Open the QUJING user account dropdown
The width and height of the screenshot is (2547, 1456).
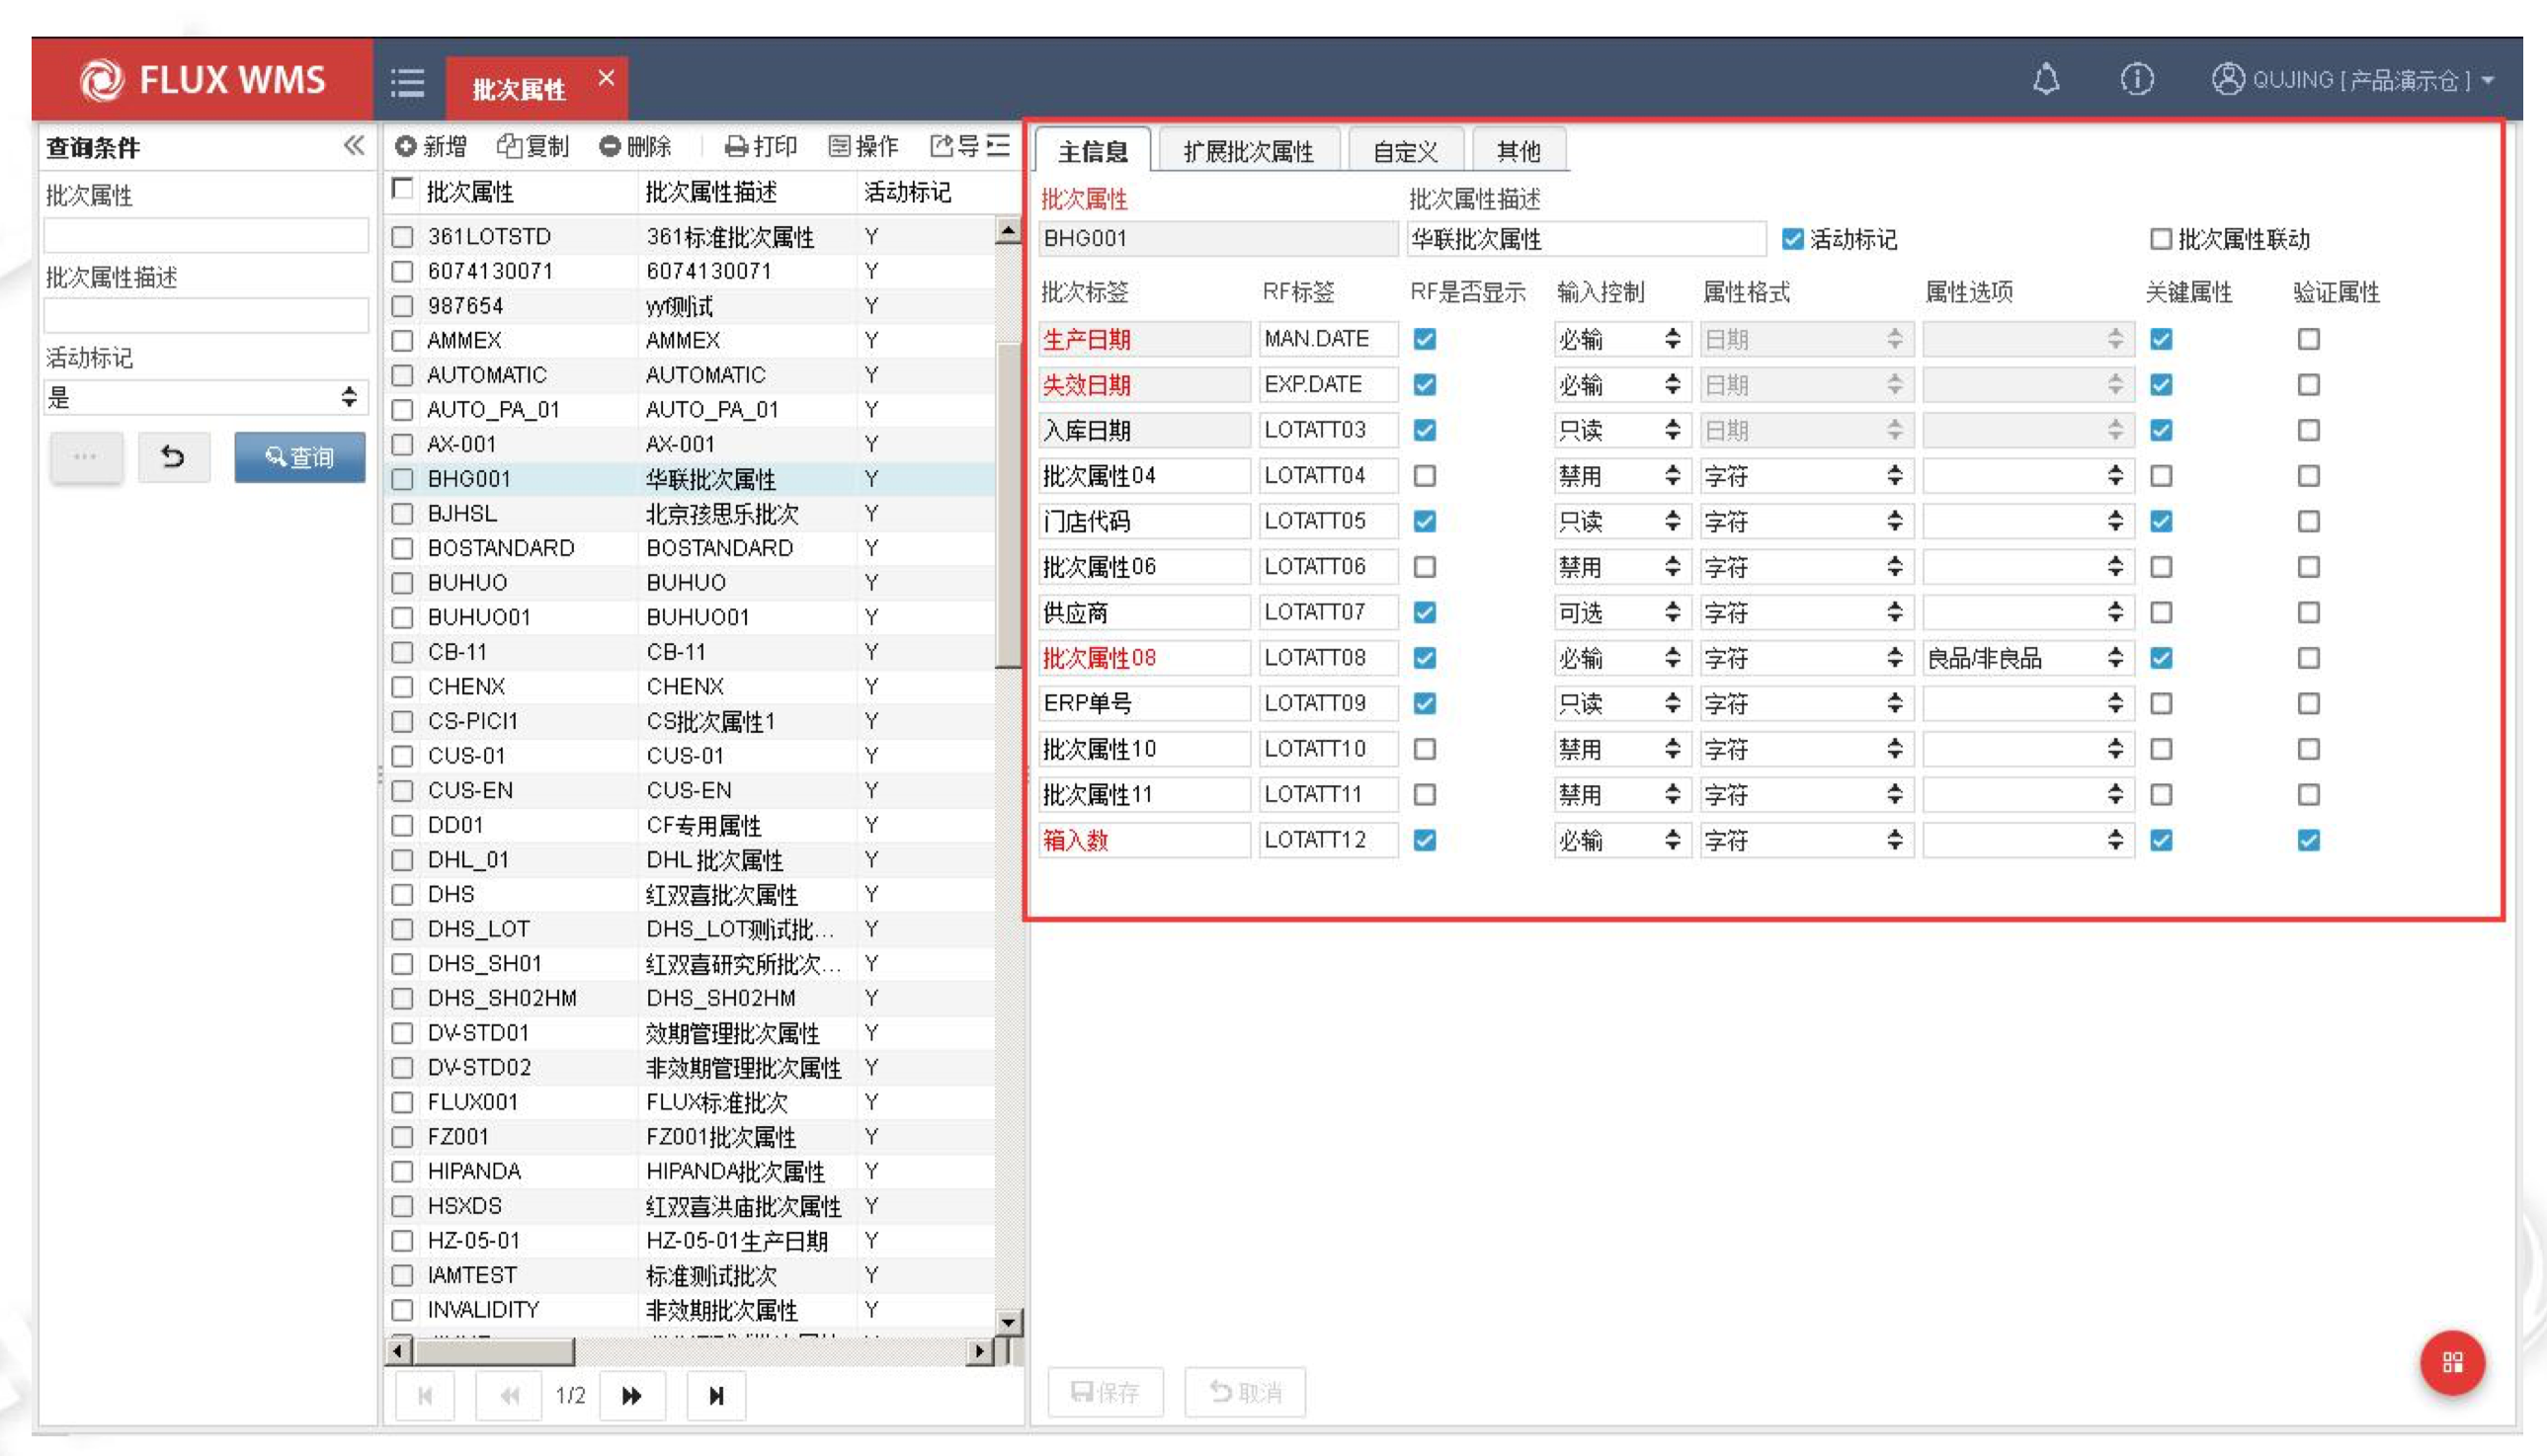(x=2361, y=80)
